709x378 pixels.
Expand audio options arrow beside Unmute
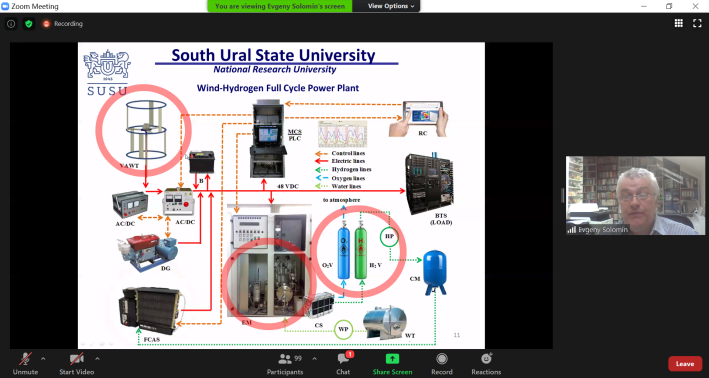point(43,359)
